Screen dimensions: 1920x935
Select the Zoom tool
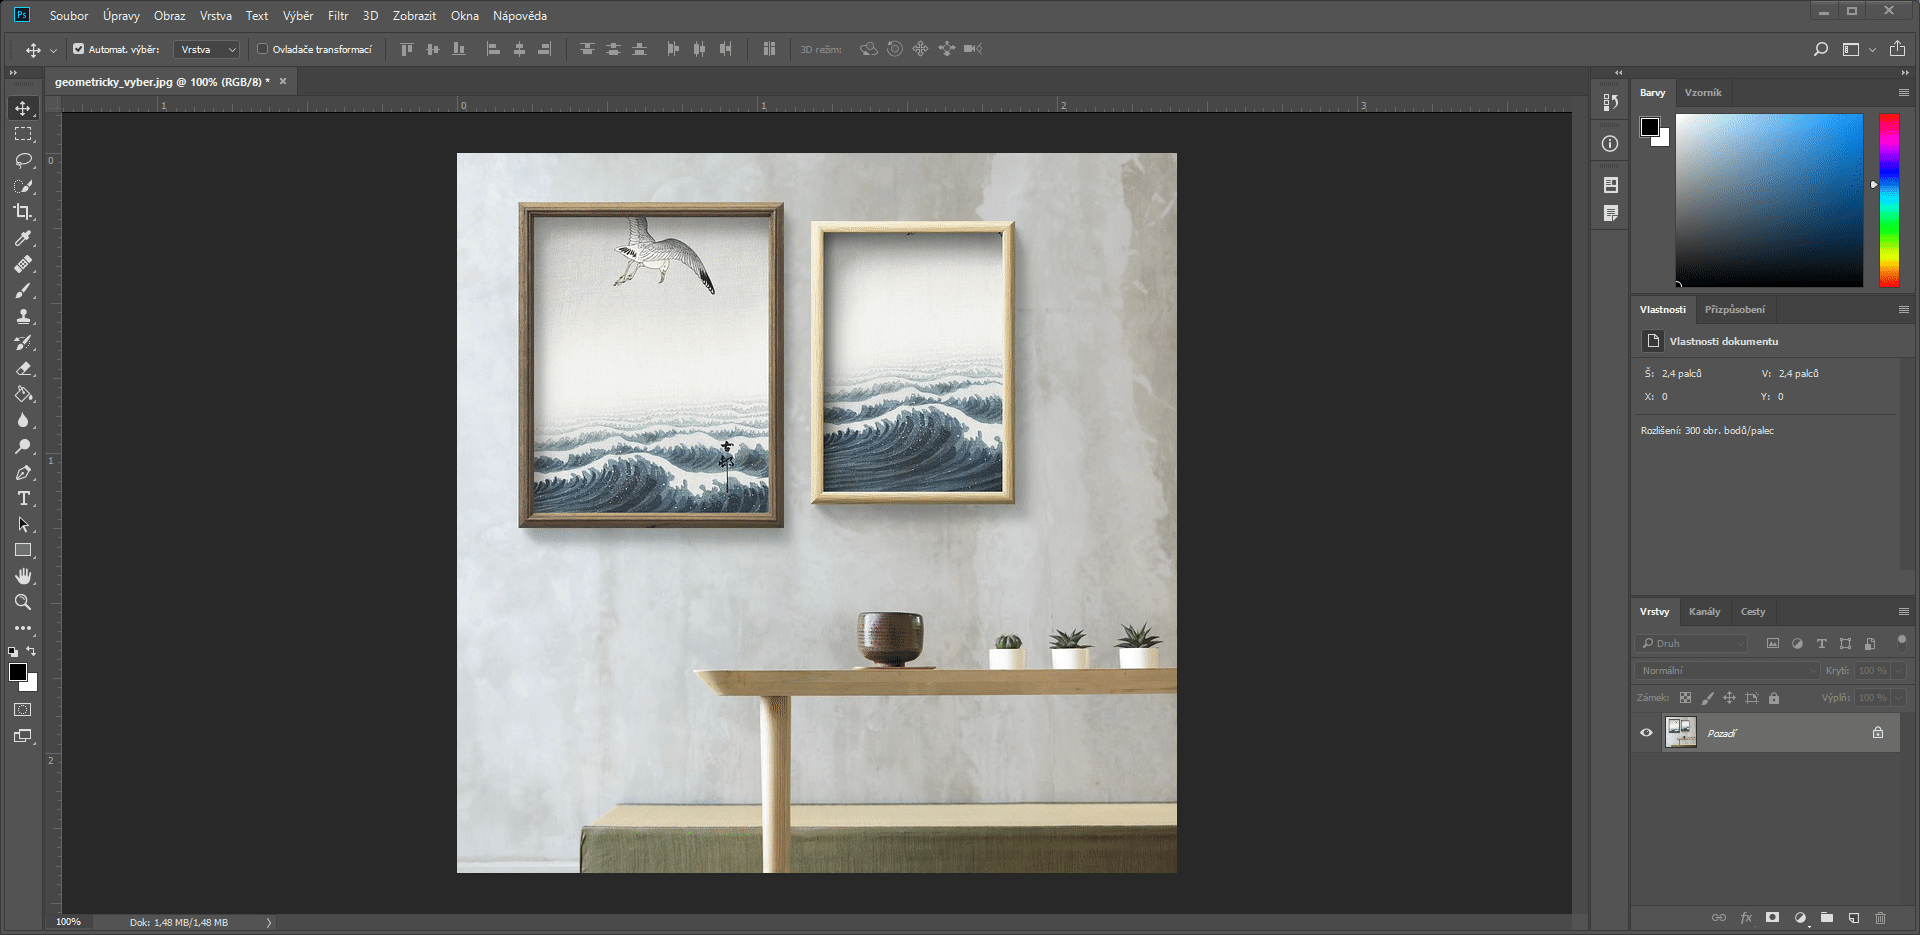tap(22, 602)
